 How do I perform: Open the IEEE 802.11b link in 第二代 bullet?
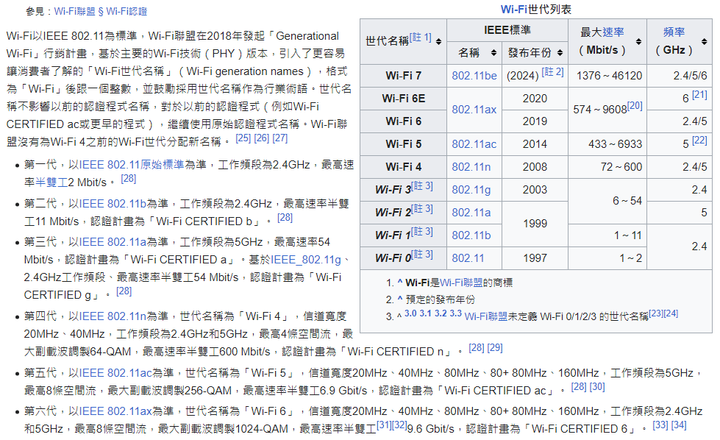tap(112, 203)
